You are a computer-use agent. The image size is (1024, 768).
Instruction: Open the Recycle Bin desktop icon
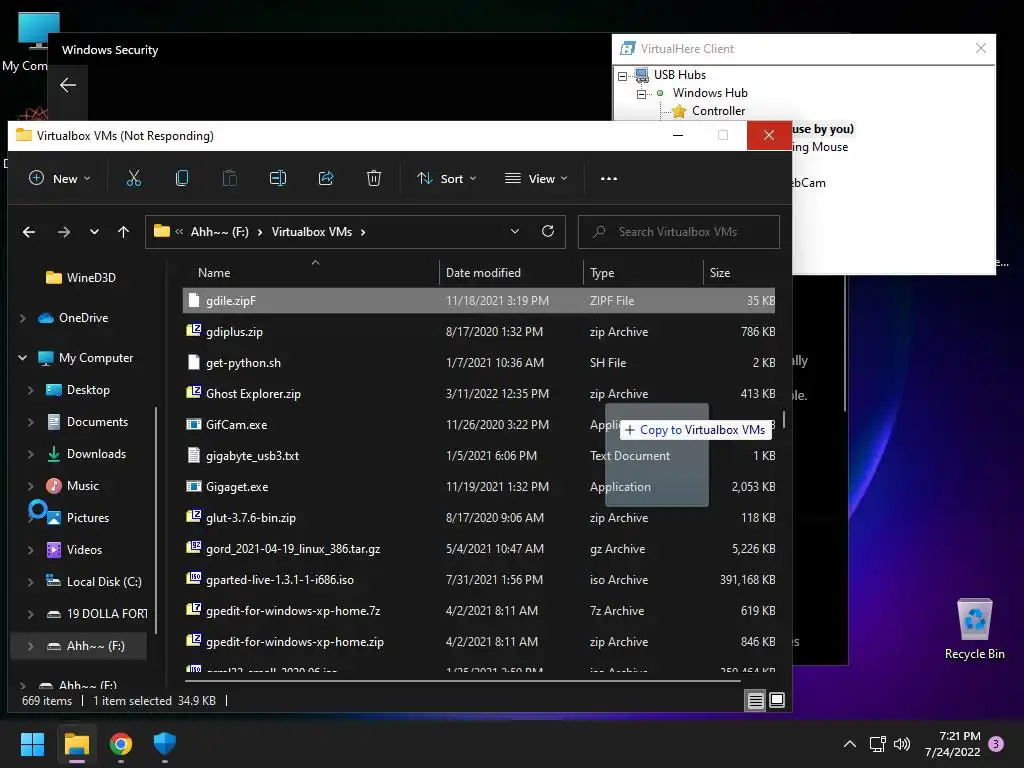click(974, 629)
